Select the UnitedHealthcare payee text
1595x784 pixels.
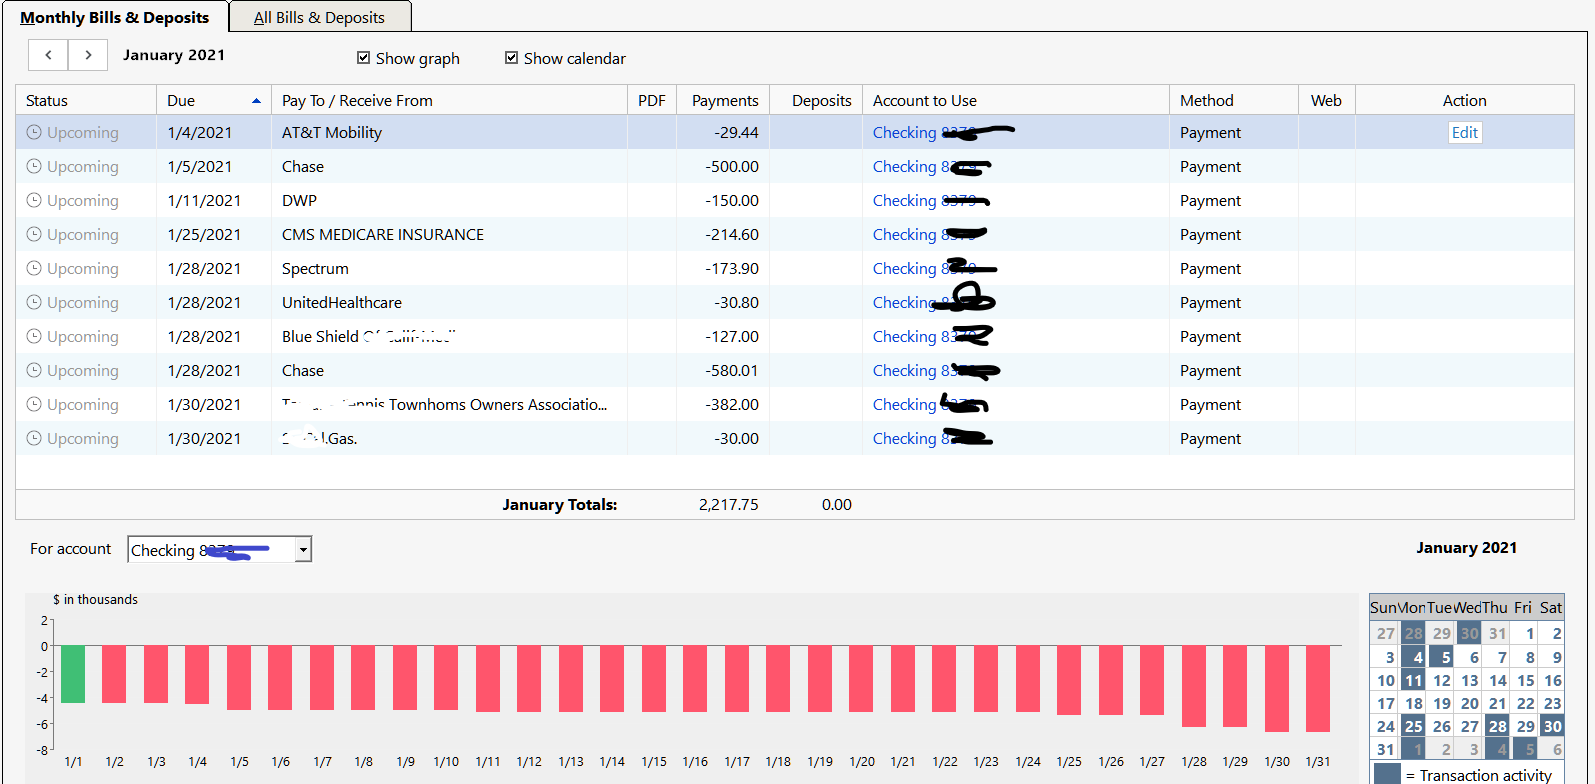tap(342, 302)
